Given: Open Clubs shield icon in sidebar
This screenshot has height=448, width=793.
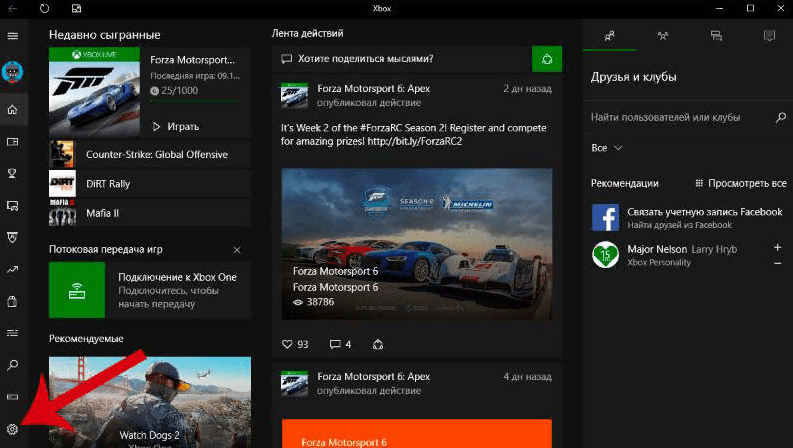Looking at the screenshot, I should (13, 238).
